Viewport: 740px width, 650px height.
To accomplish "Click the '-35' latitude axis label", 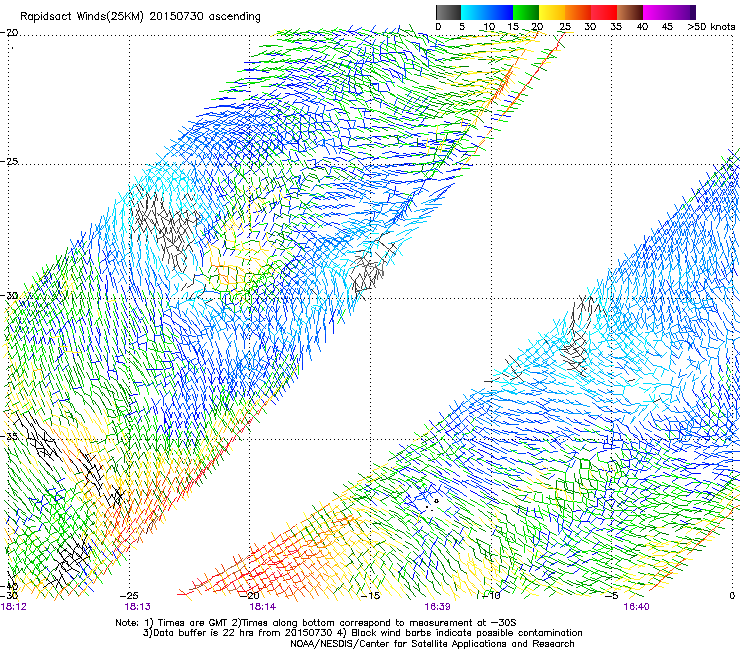I will pos(9,436).
